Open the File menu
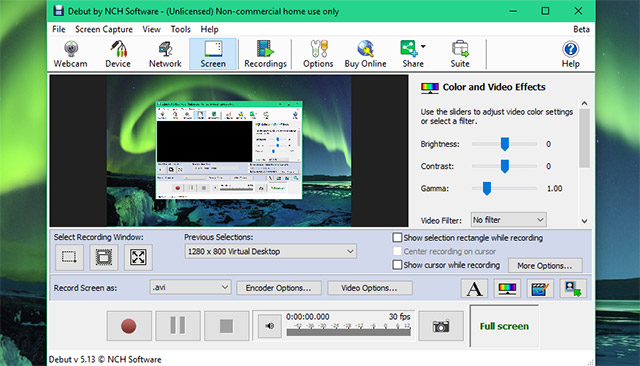 (59, 29)
